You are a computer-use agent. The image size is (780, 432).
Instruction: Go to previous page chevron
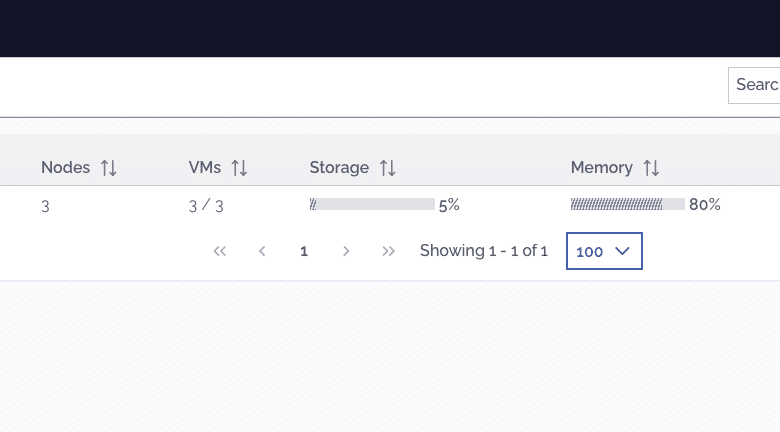(262, 251)
